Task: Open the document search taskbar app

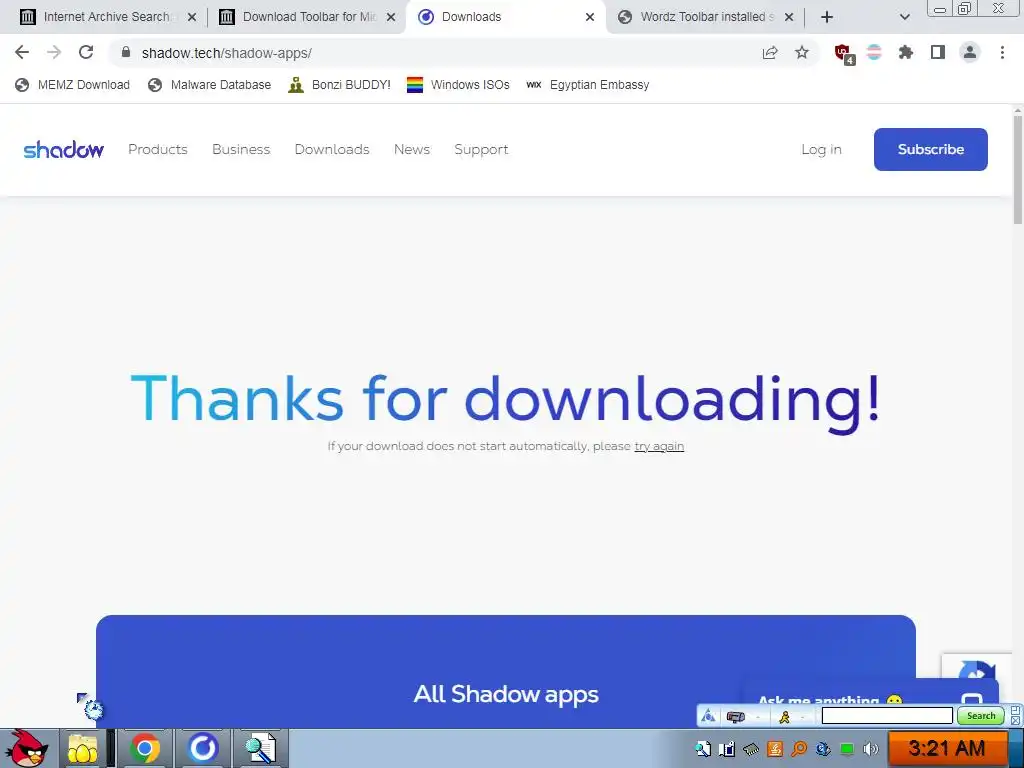Action: 260,748
